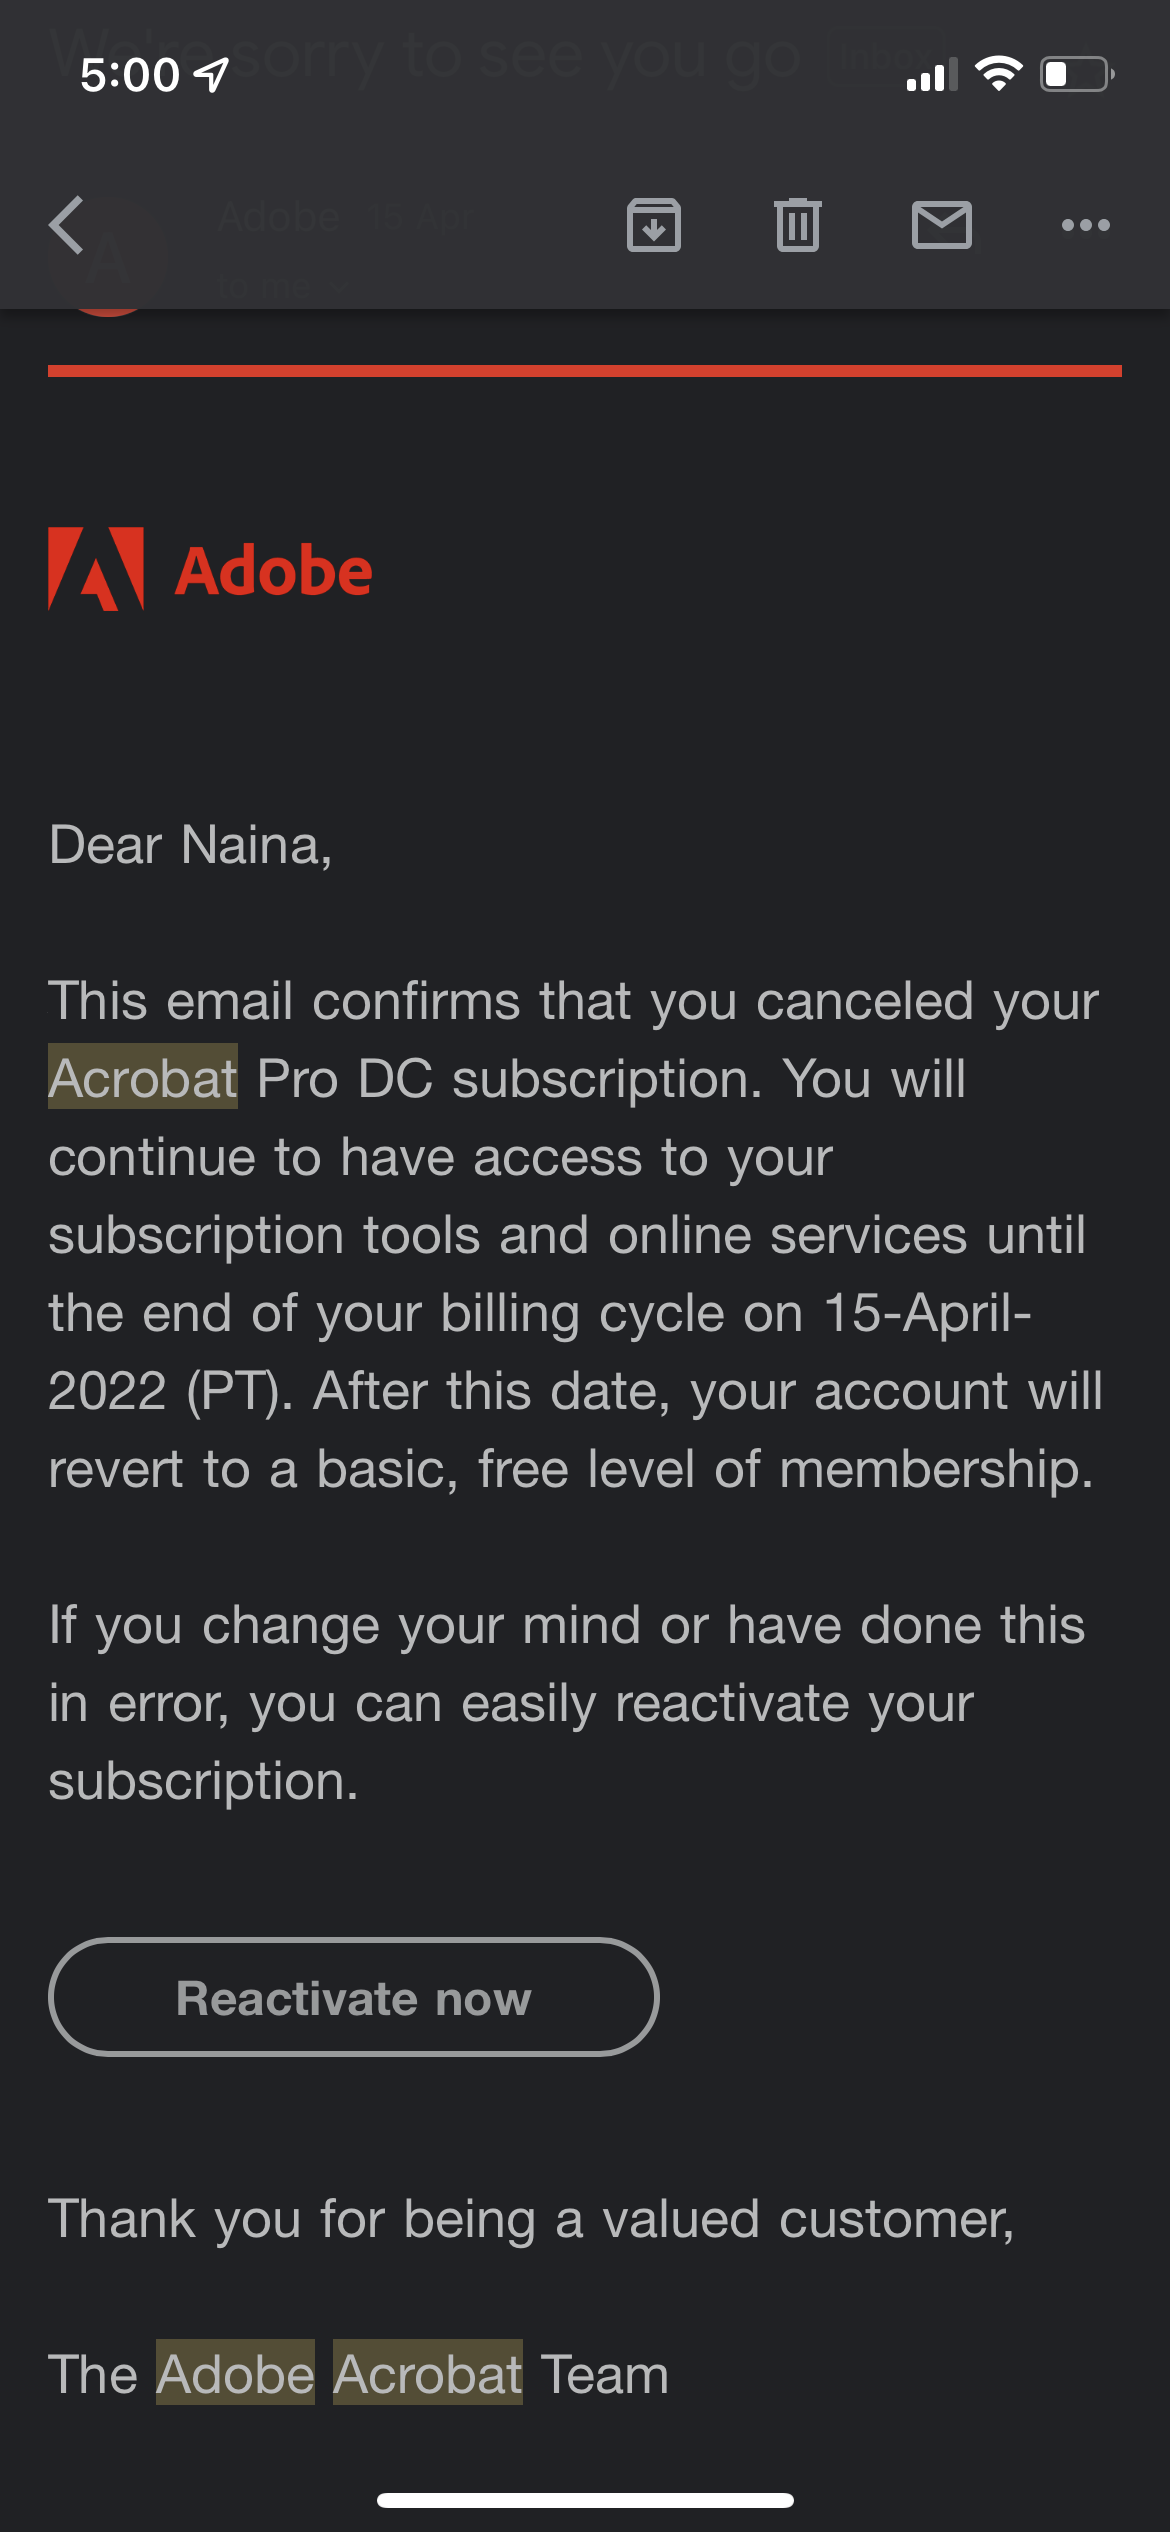Tap the Wi-Fi status icon

(998, 74)
